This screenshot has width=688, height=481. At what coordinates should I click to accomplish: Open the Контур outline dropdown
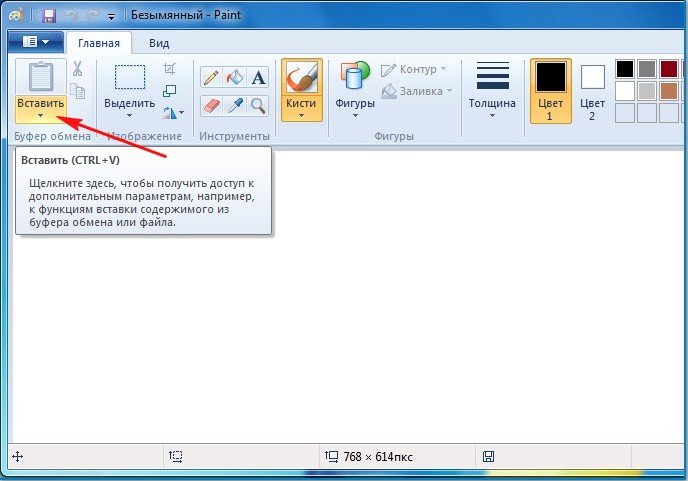413,69
